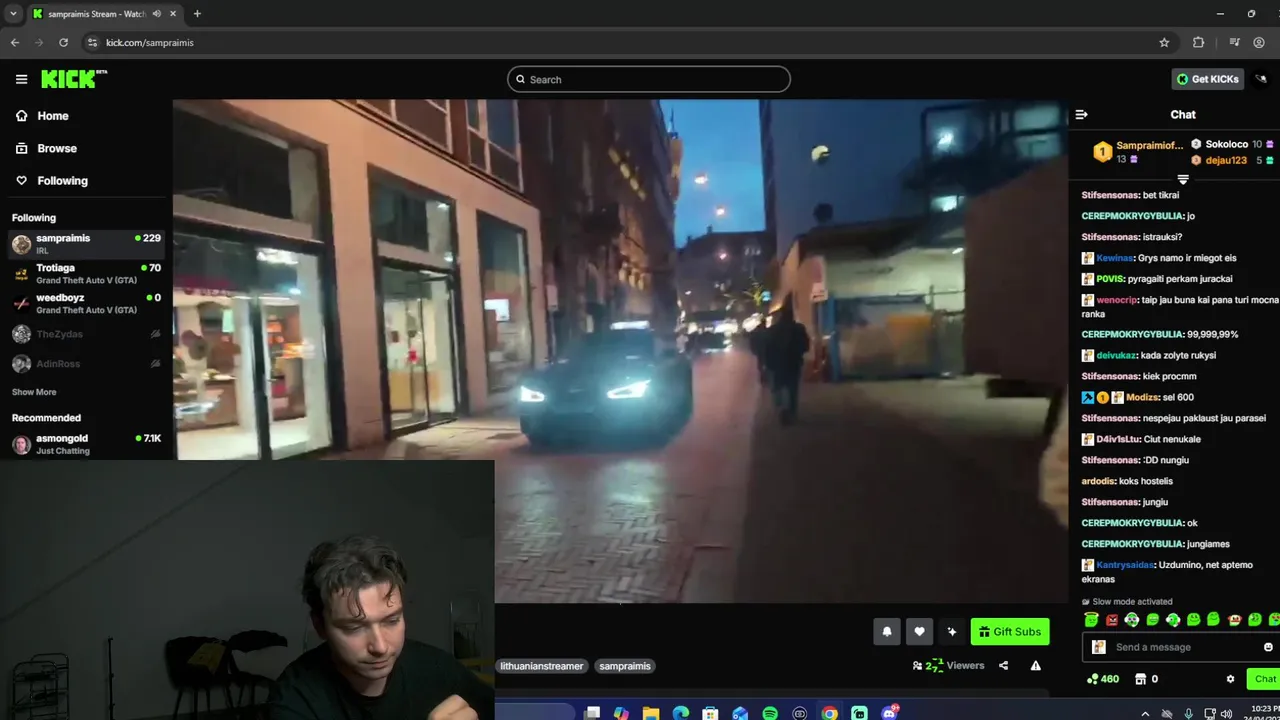Select offline channel TheZydas
This screenshot has width=1280, height=720.
[86, 334]
